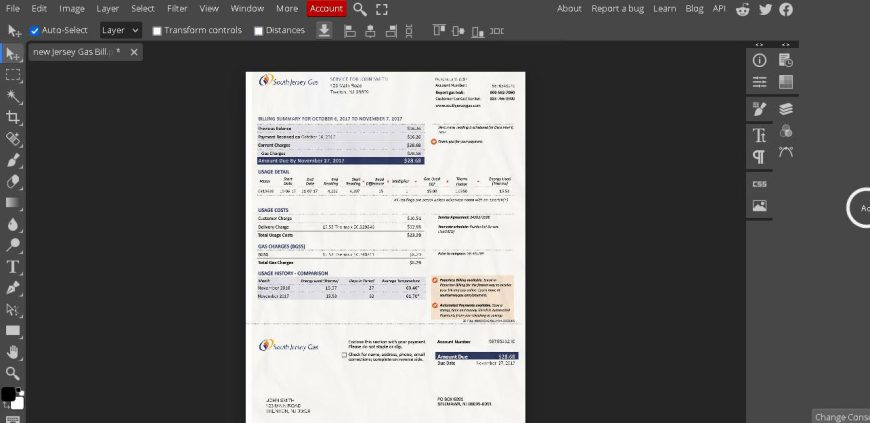
Task: Distribute layers horizontally with even spacing
Action: click(497, 31)
